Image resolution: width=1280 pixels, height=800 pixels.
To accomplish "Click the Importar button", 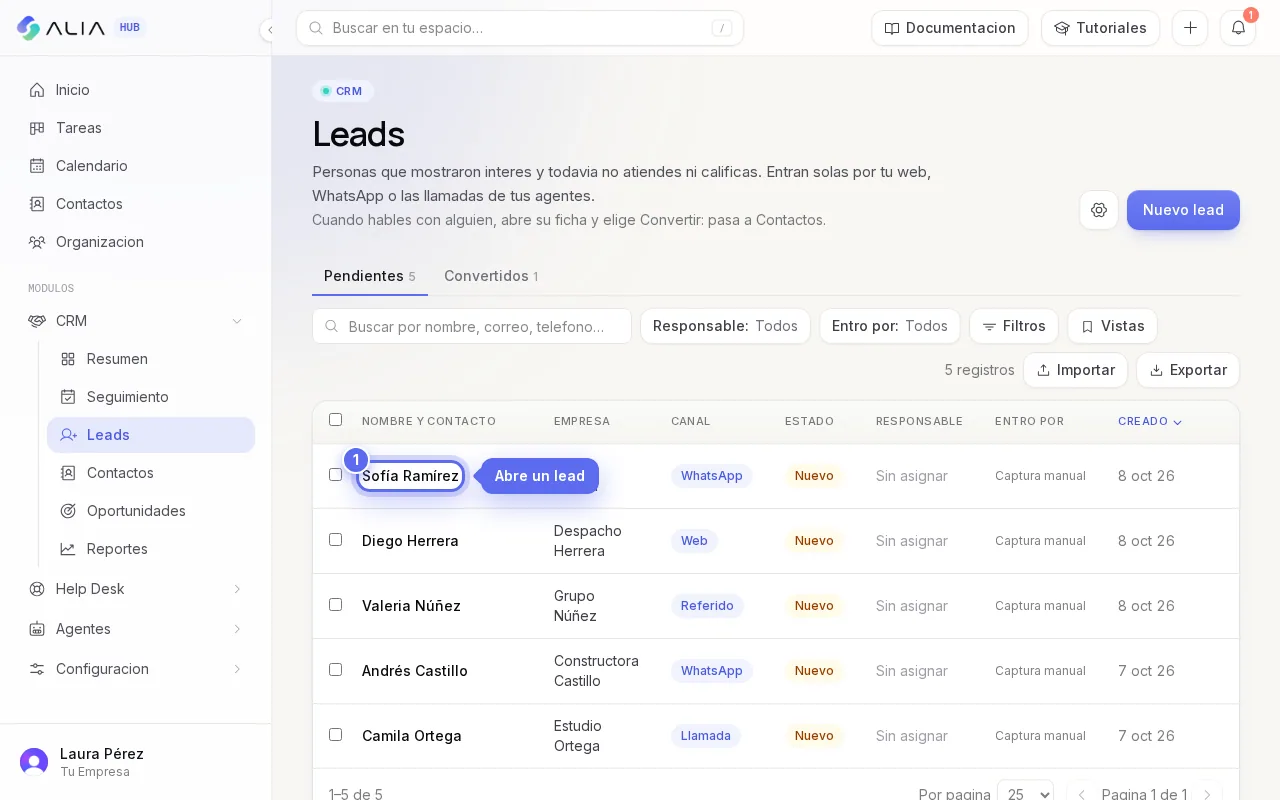I will (1075, 370).
